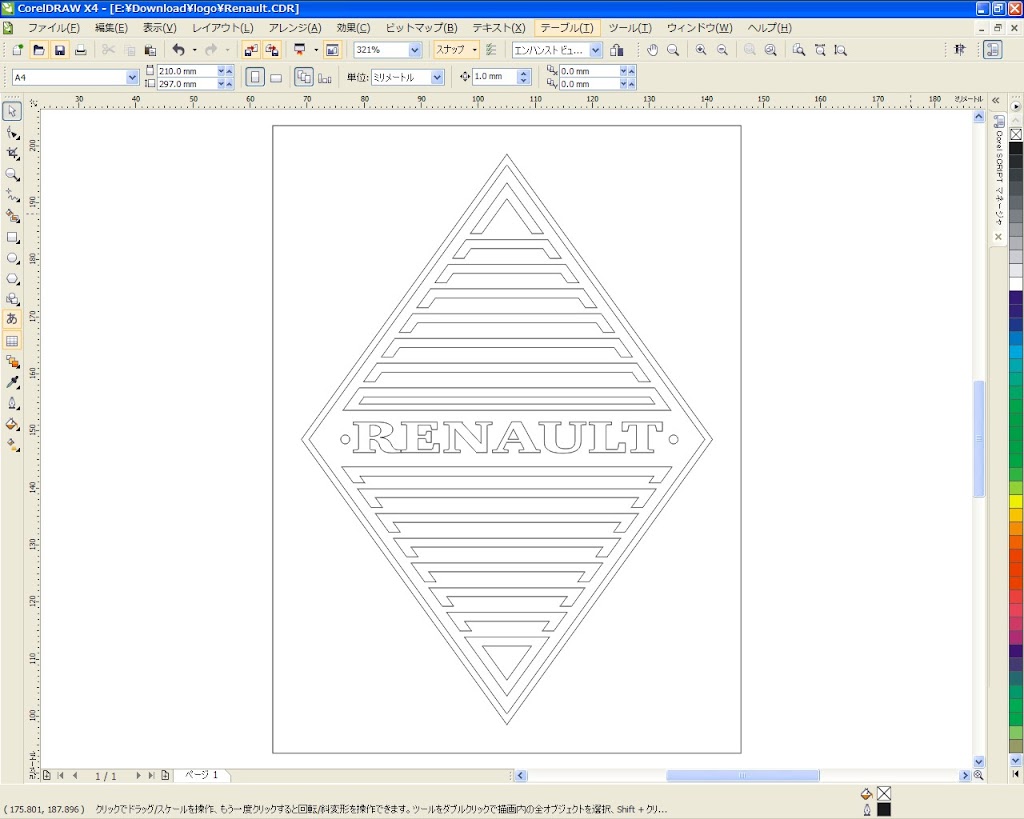Select the Ellipse tool
The width and height of the screenshot is (1024, 819).
coord(12,258)
